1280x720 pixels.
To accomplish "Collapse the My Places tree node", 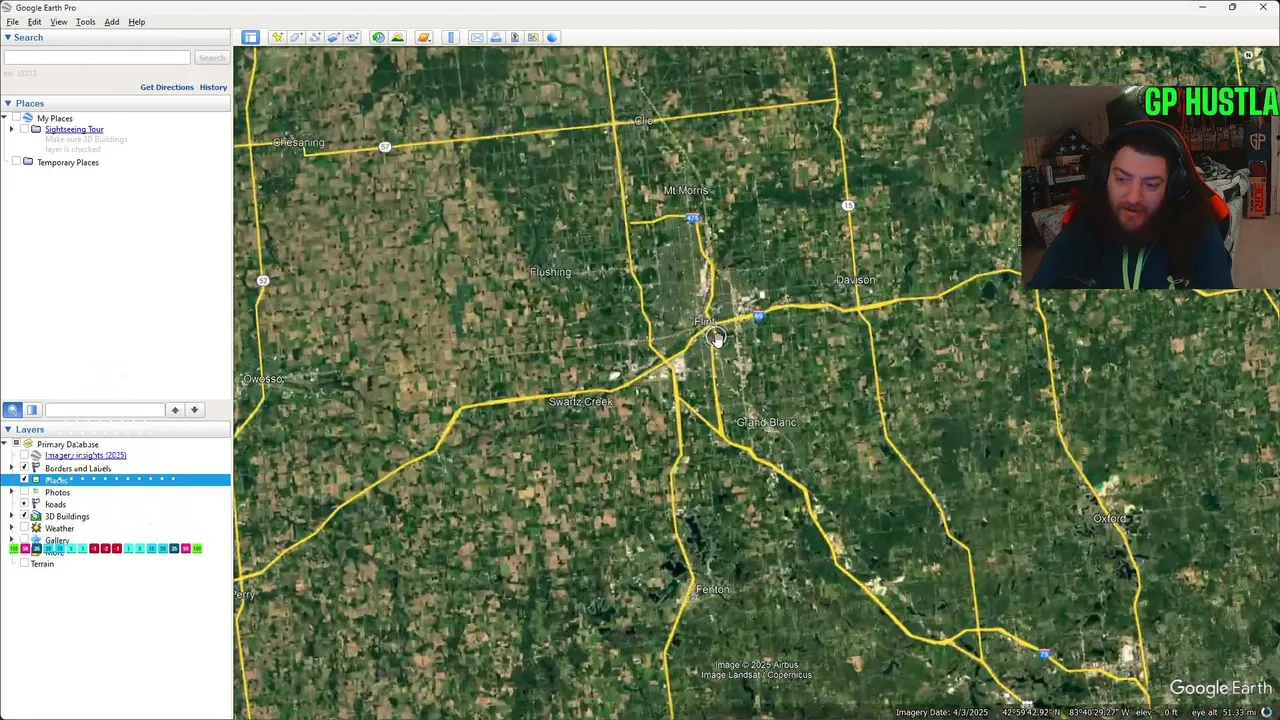I will [x=4, y=117].
